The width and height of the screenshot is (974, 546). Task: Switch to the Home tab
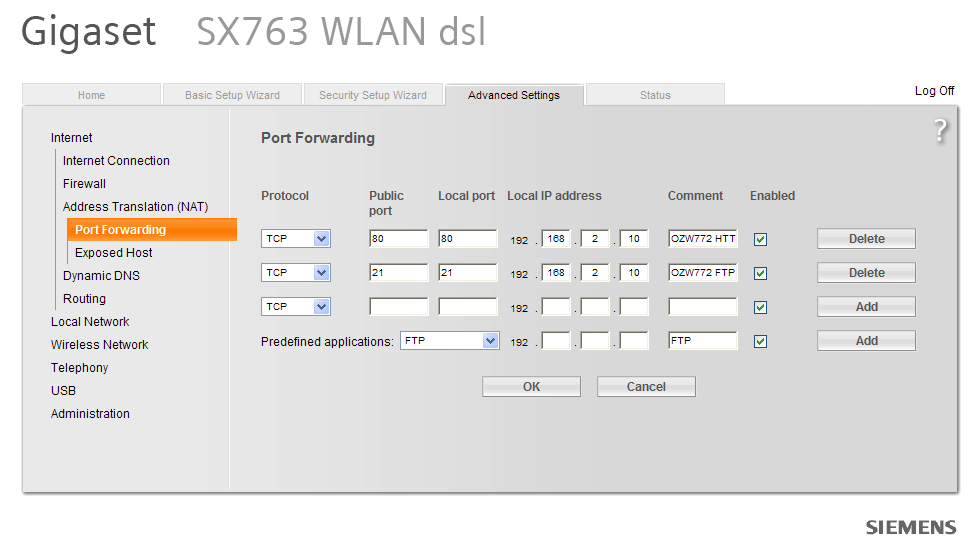pos(91,95)
